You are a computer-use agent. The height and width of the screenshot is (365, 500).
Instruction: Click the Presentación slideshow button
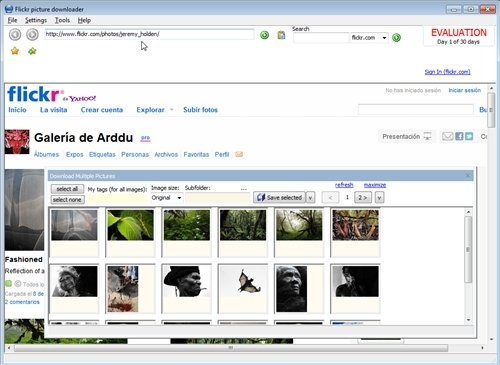(x=406, y=136)
